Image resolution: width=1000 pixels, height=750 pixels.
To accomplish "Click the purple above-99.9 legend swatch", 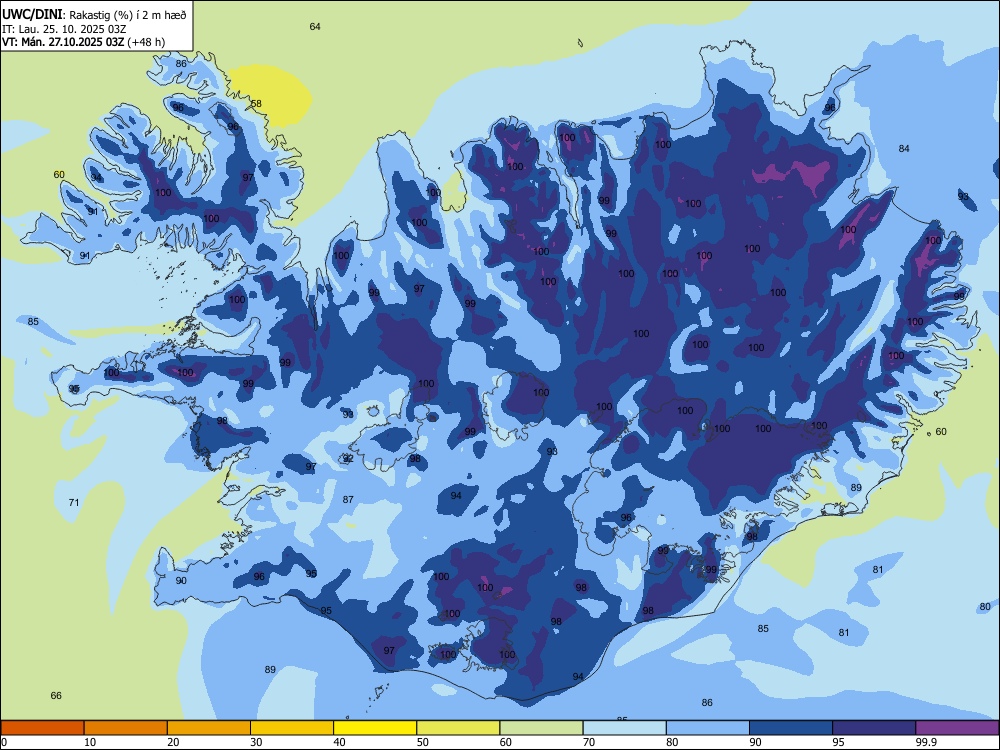I will tap(957, 728).
